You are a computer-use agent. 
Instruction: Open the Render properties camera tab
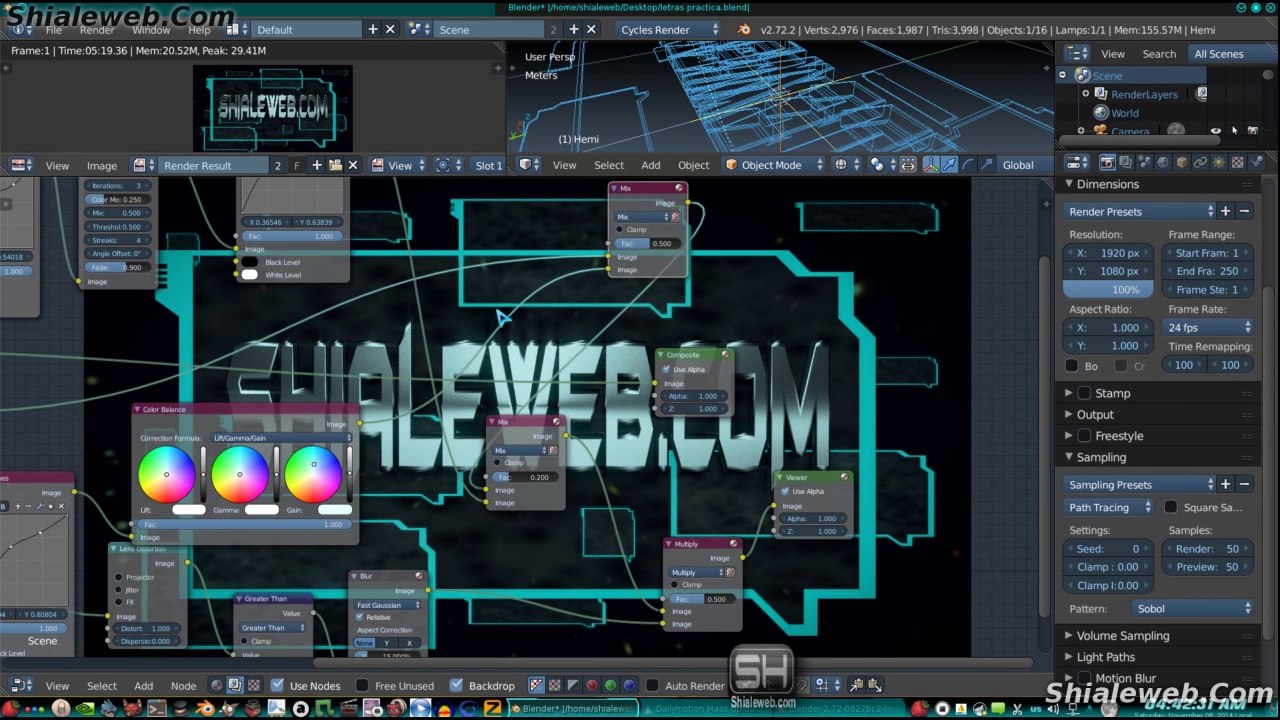pos(1107,163)
